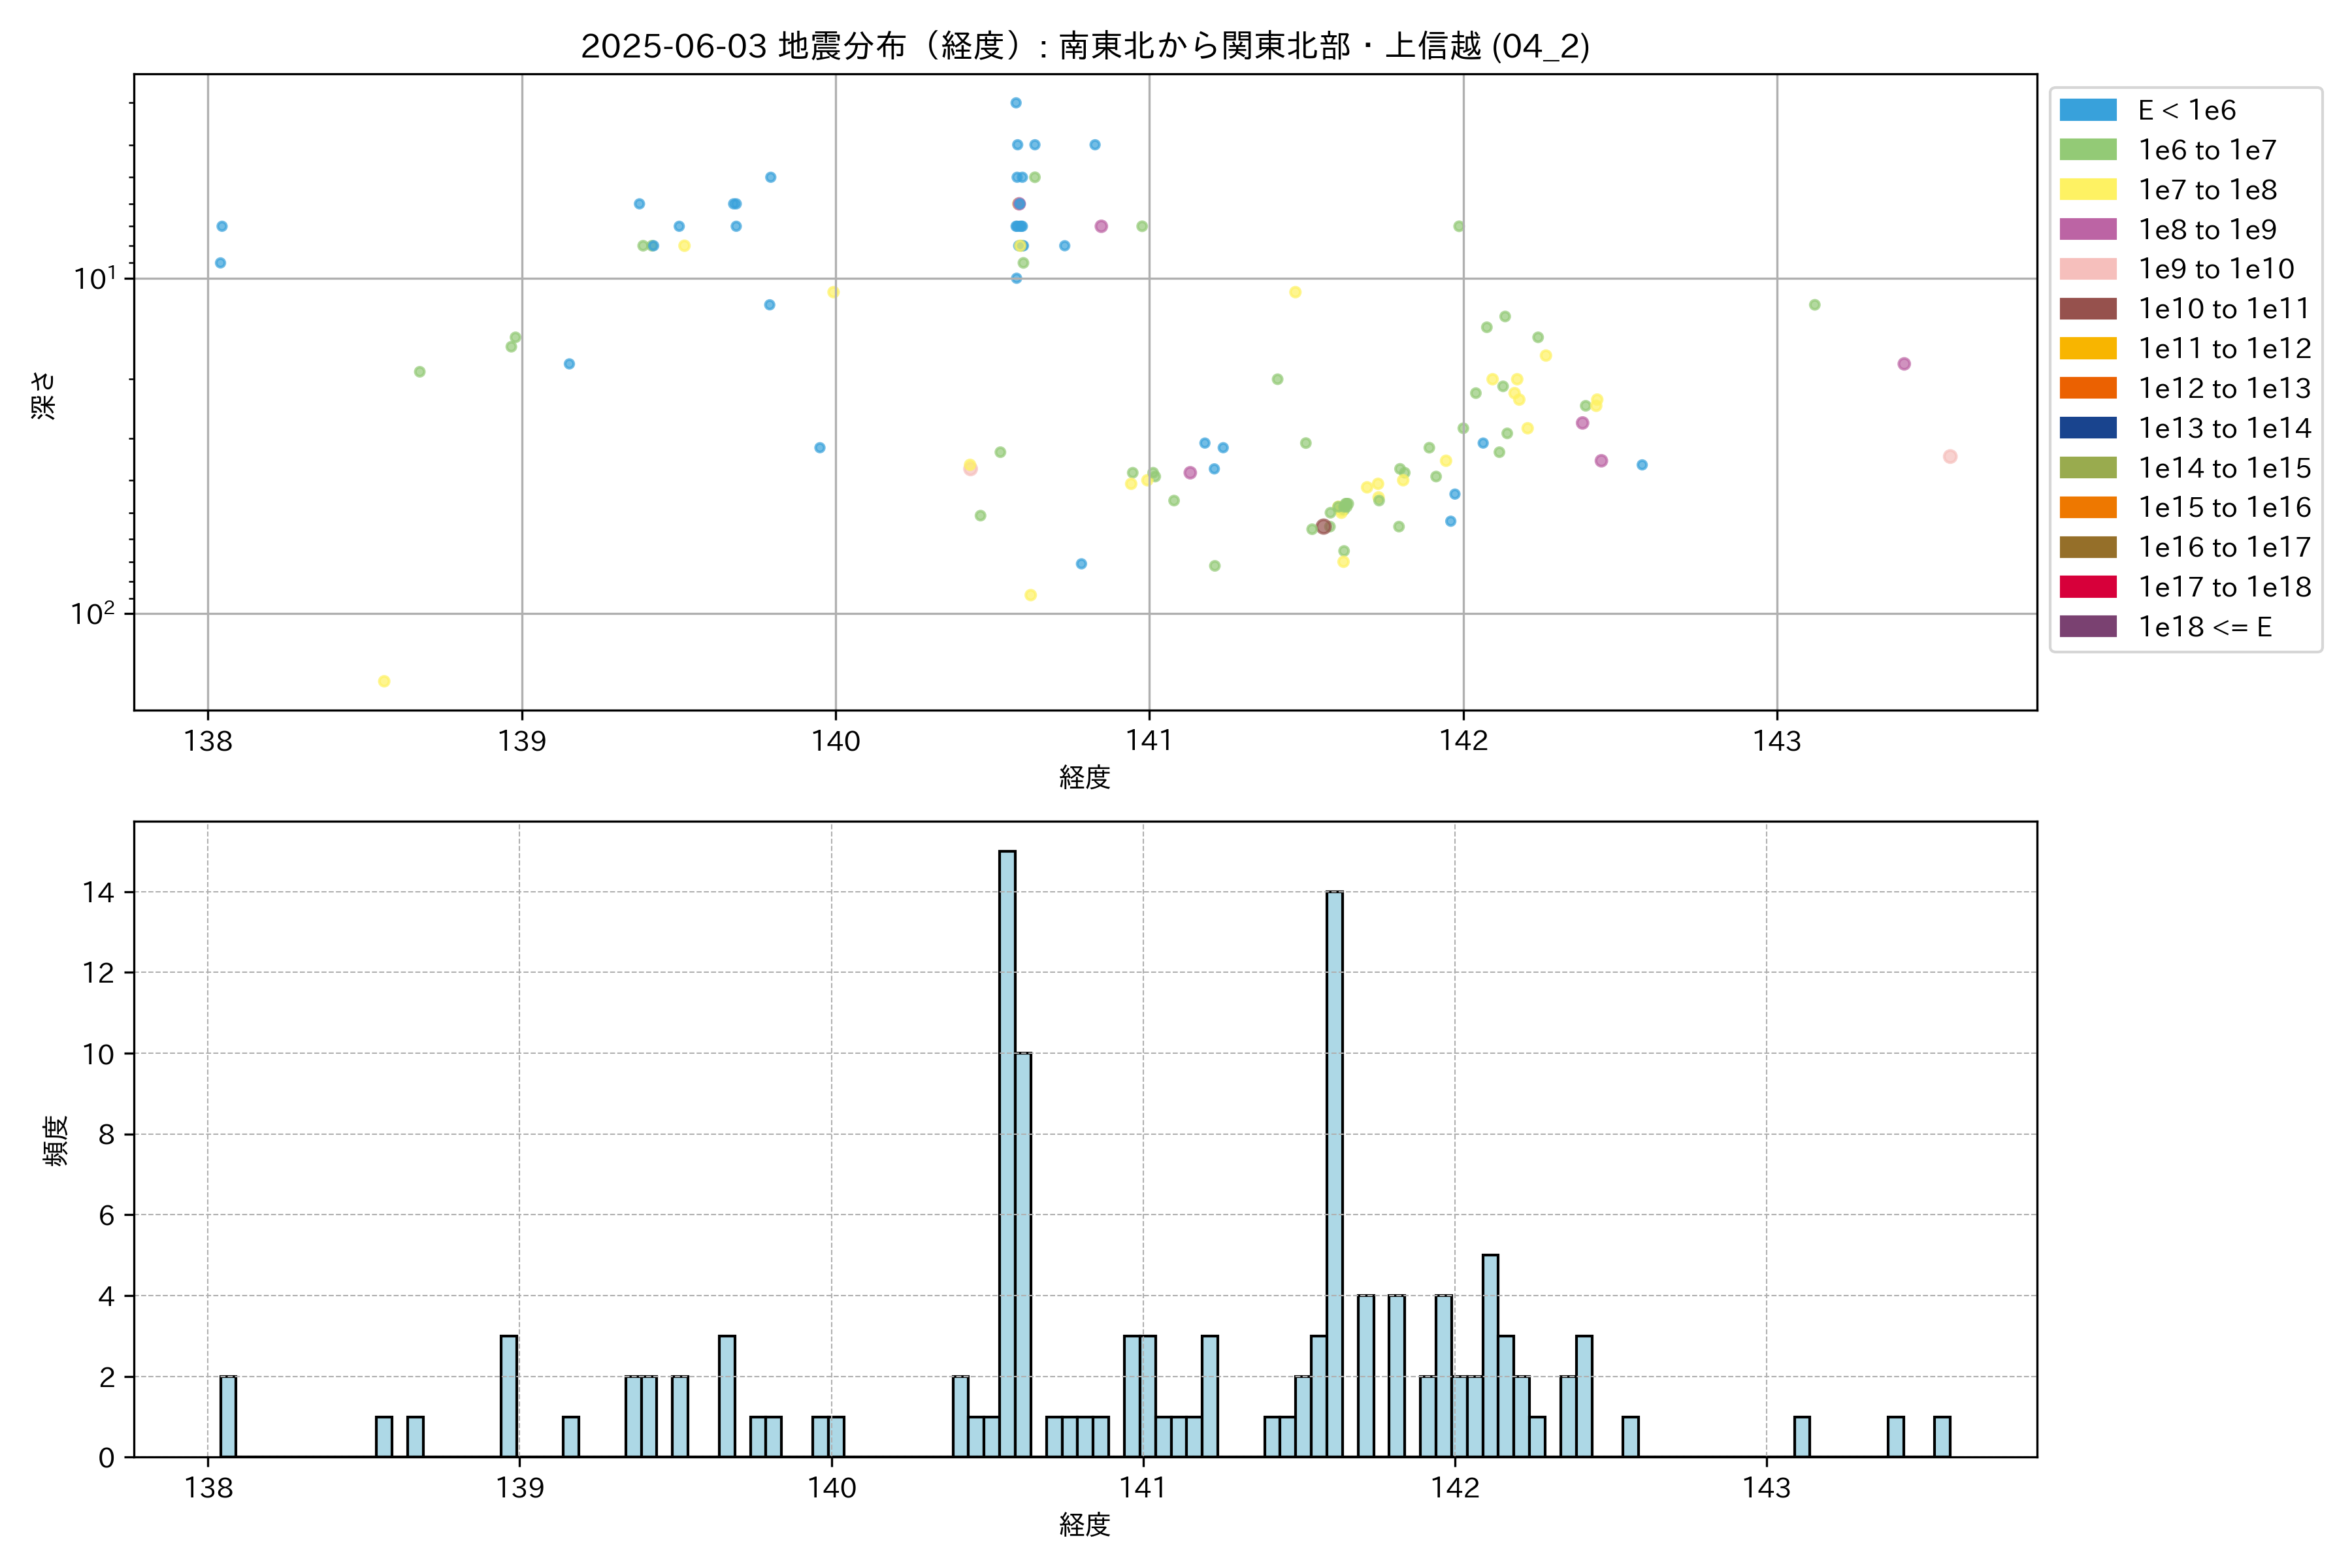Click the 頻度 y-axis label on histogram

[x=56, y=1140]
